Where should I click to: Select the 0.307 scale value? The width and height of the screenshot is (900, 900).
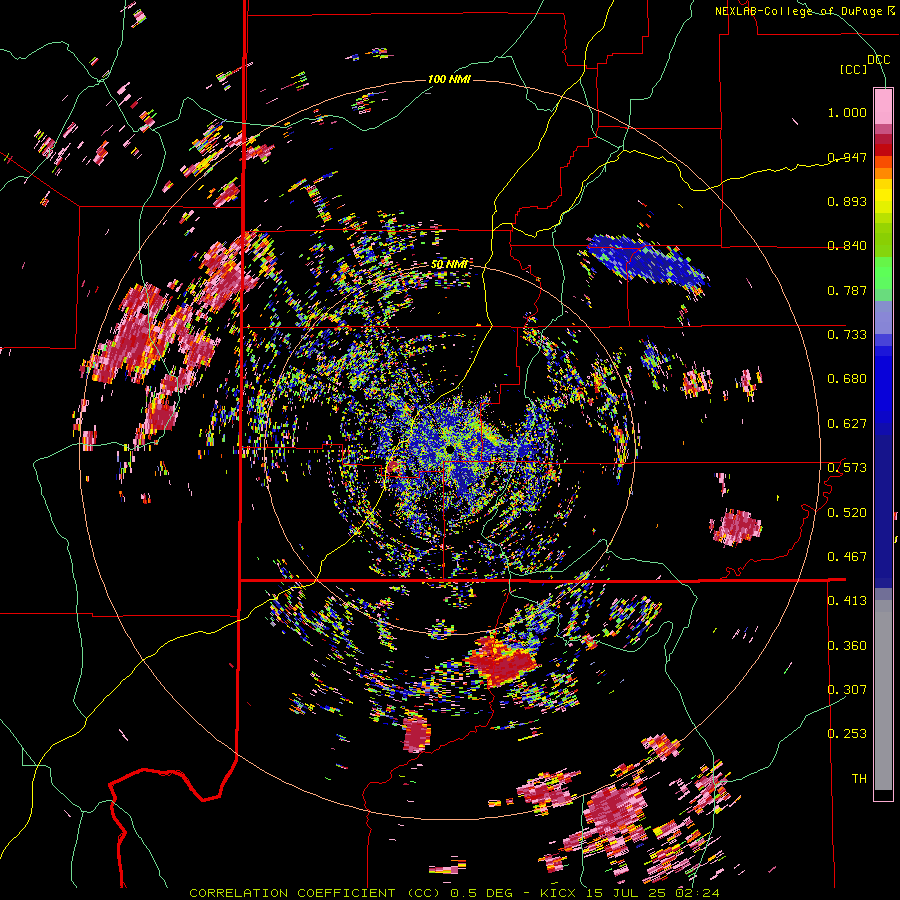coord(847,689)
